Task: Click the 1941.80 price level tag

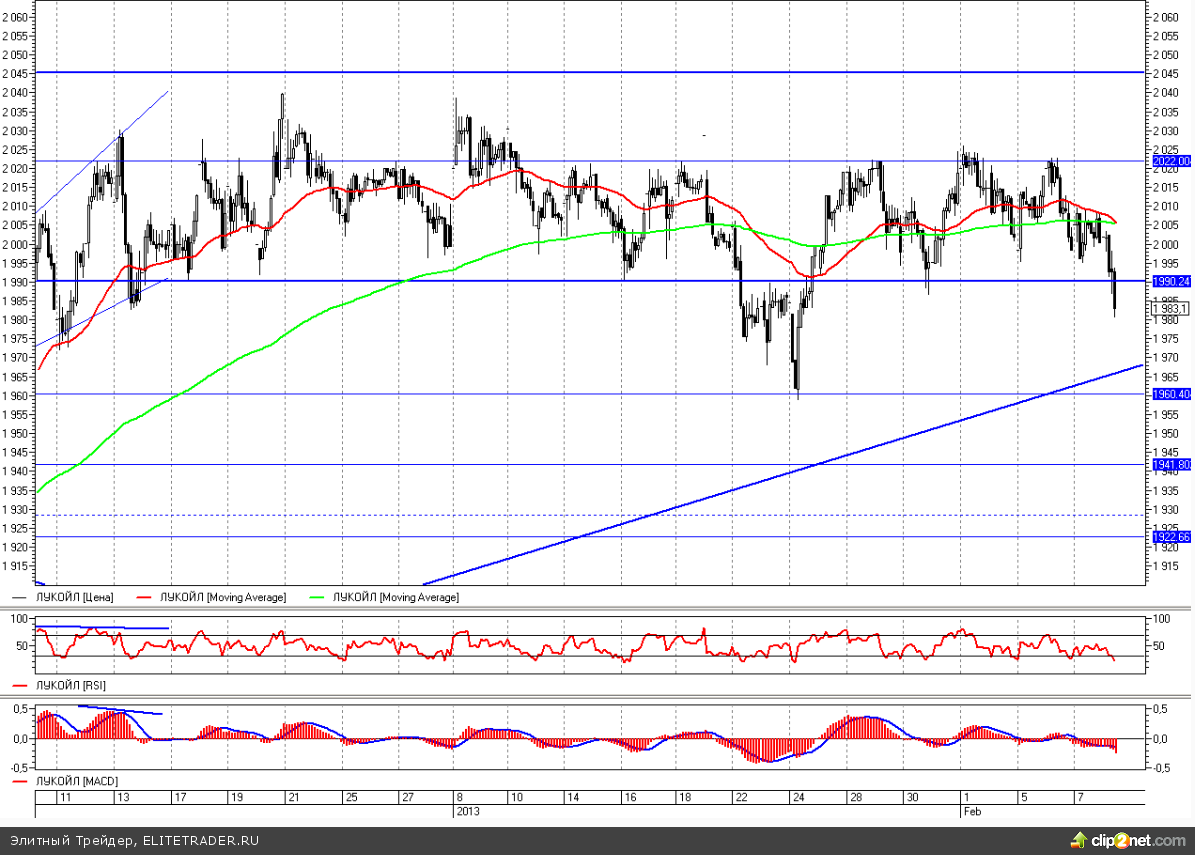Action: (x=1172, y=465)
